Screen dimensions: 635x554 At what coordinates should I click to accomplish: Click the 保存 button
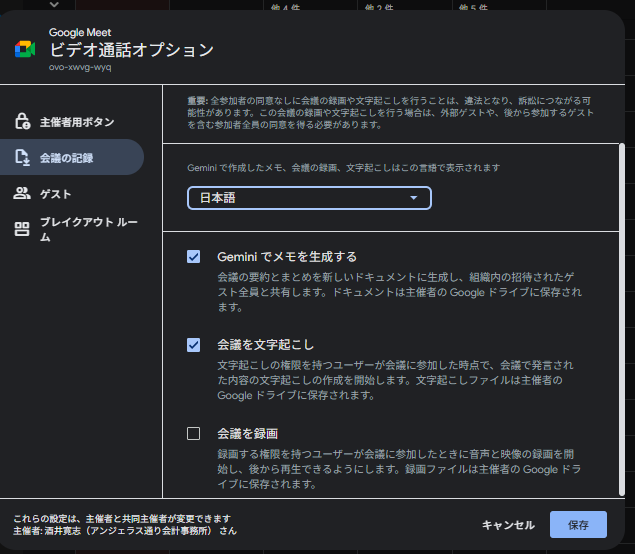click(578, 525)
